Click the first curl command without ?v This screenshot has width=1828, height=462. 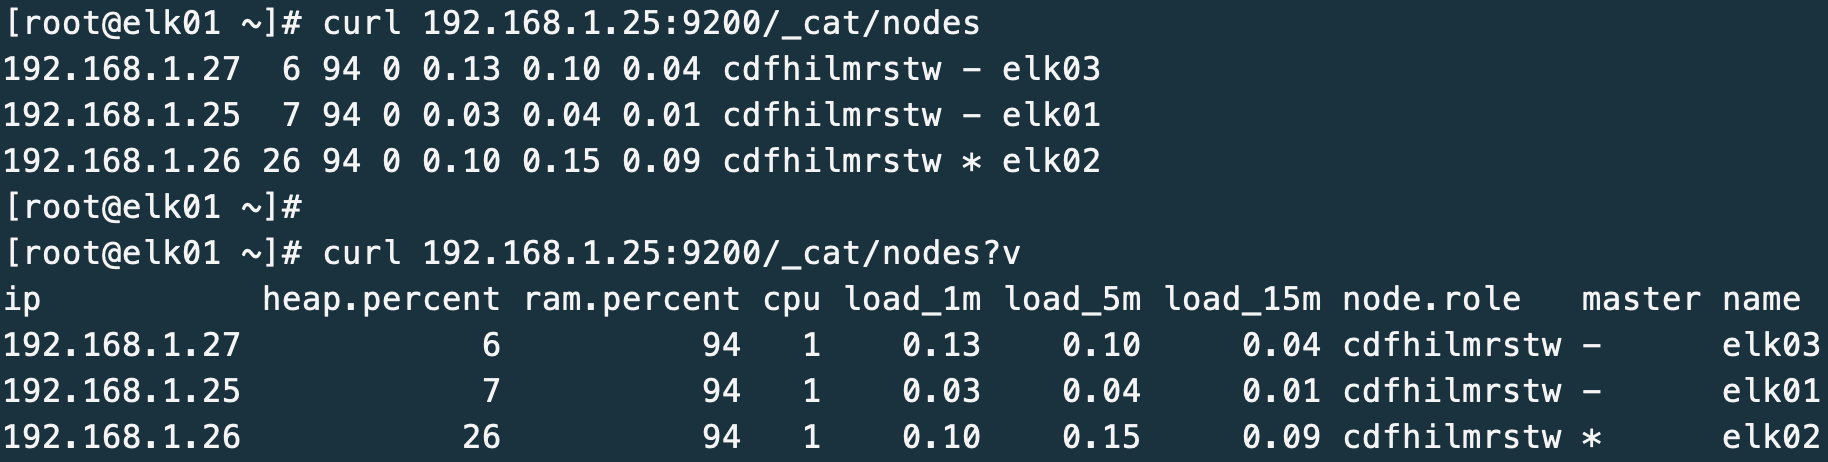pos(651,23)
